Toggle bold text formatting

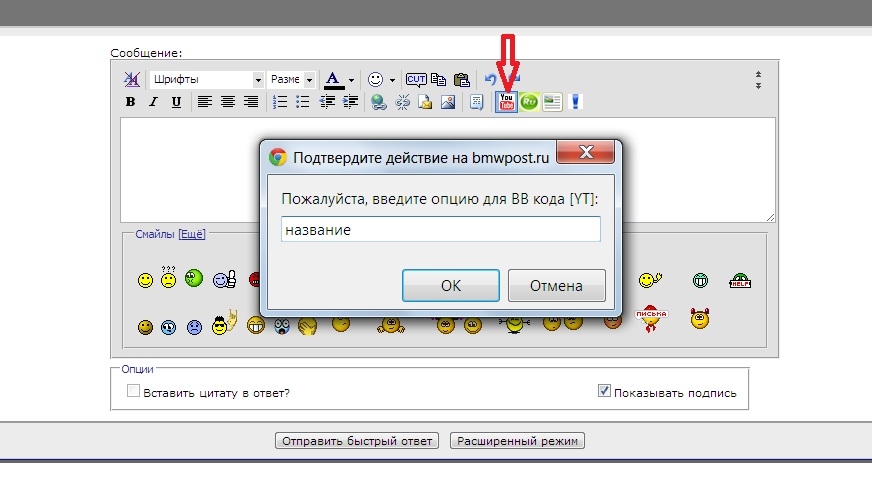pos(130,102)
